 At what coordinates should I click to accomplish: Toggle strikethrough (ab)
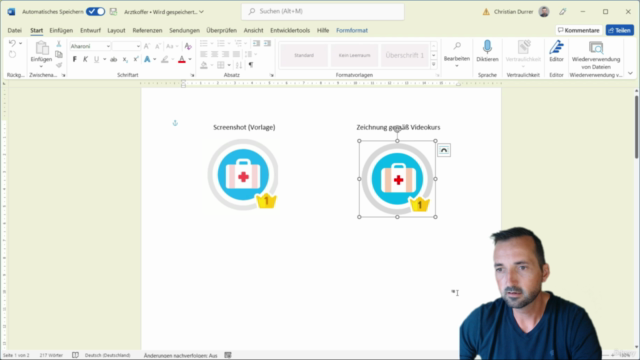pos(113,60)
